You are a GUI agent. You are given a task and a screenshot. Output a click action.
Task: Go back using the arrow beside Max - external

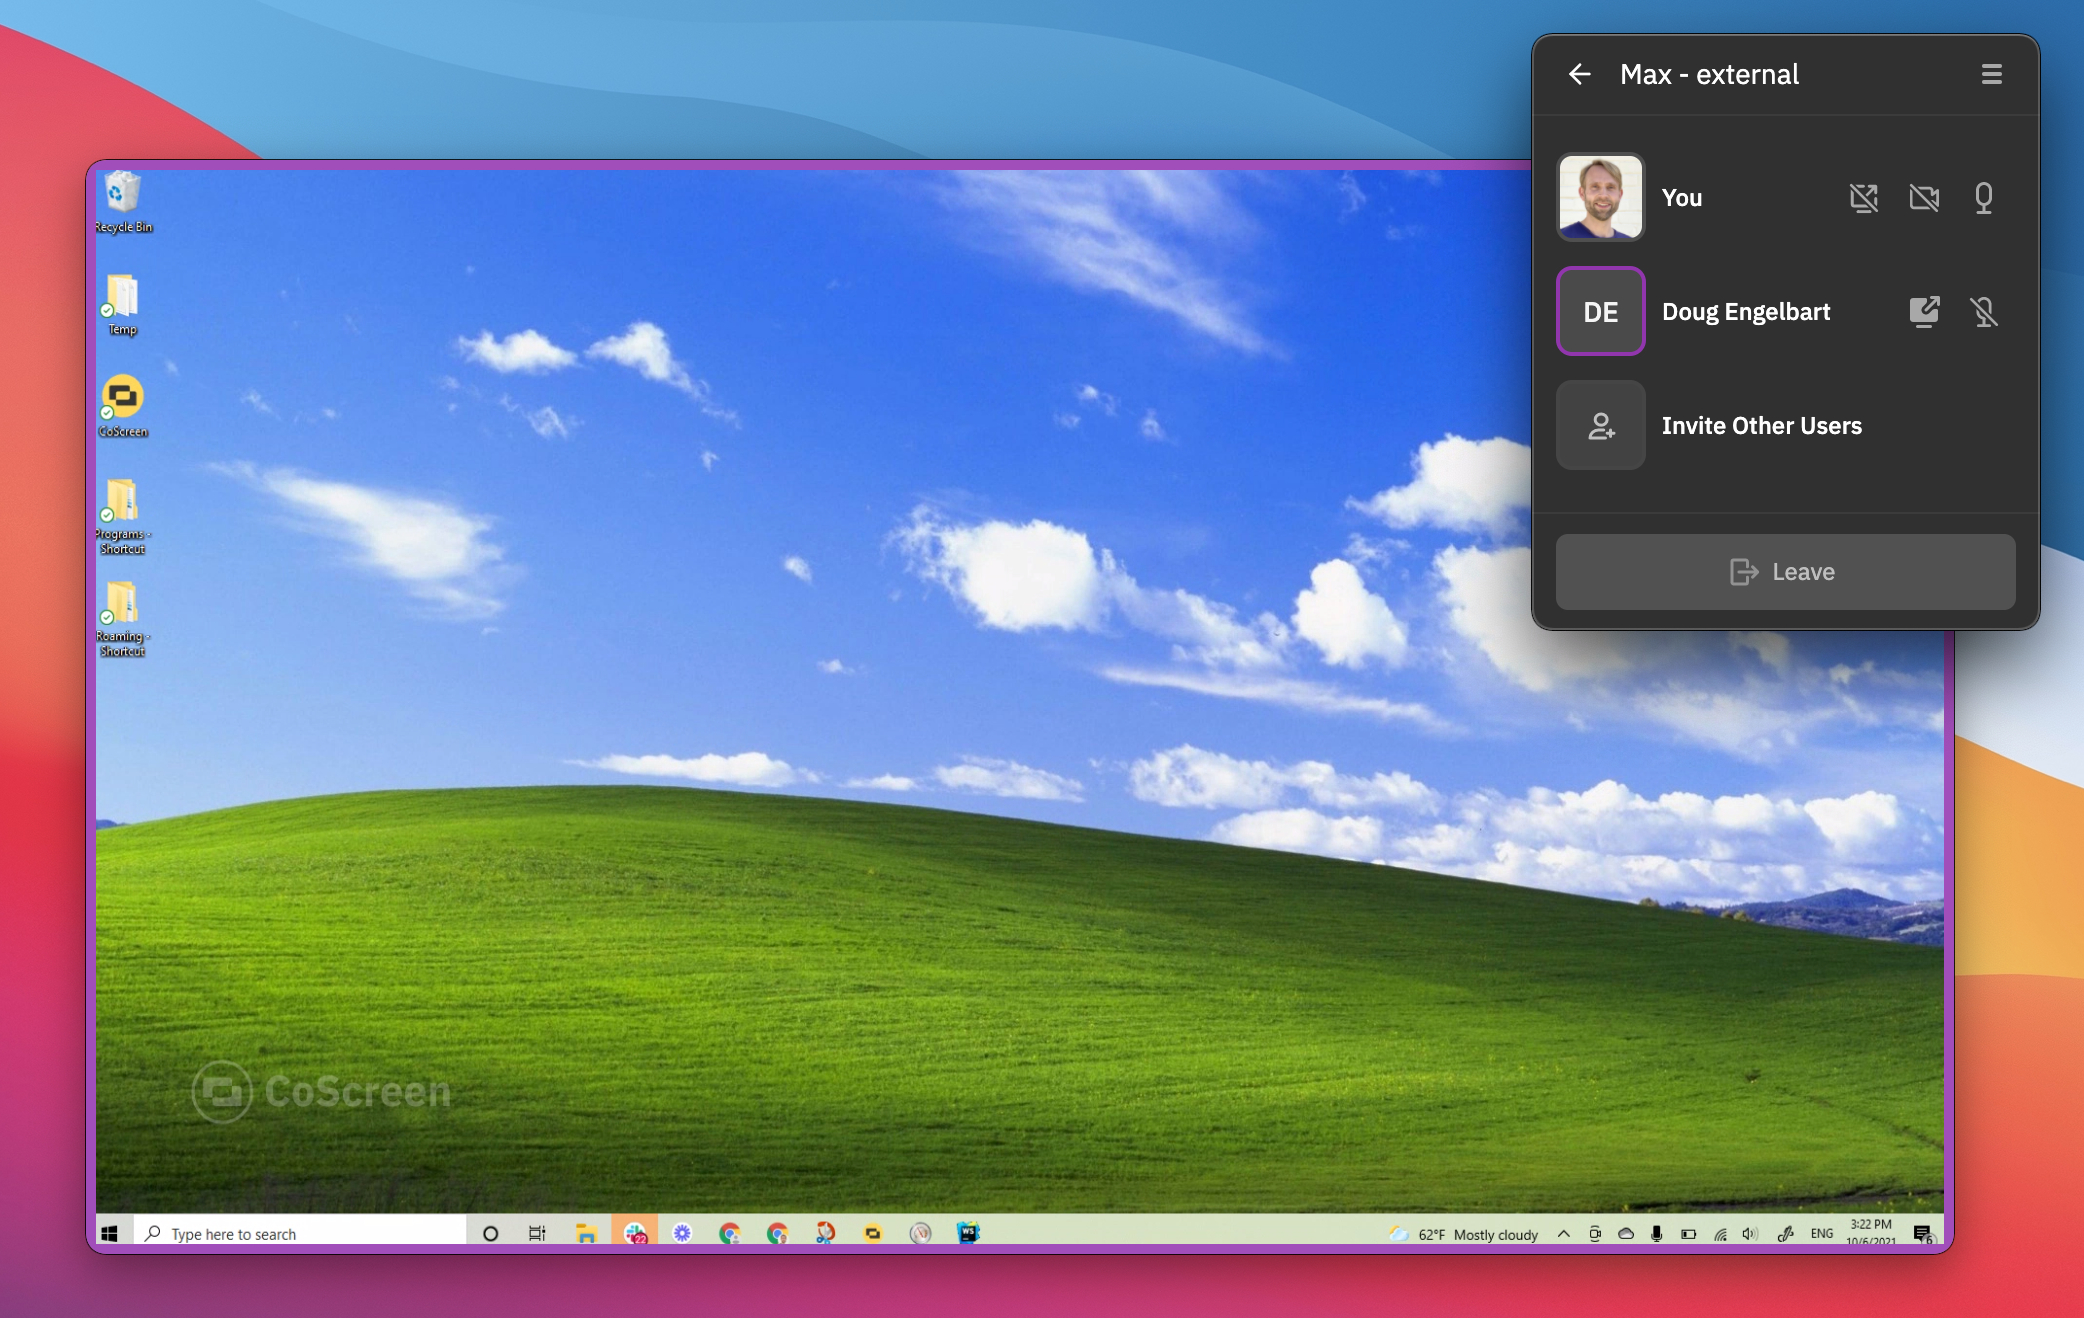(x=1580, y=74)
